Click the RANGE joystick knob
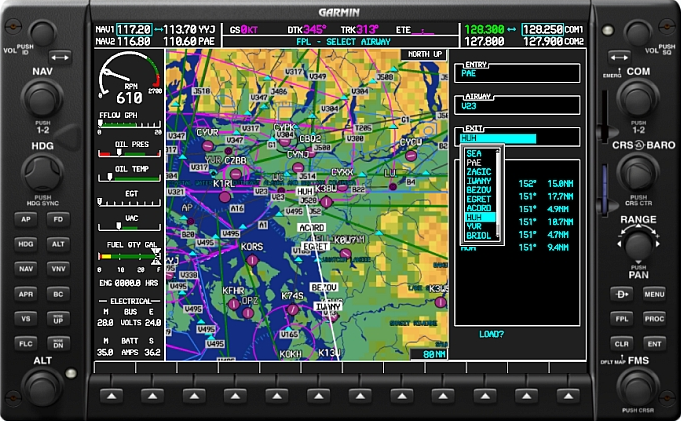Screen dimensions: 681x421 pos(638,243)
